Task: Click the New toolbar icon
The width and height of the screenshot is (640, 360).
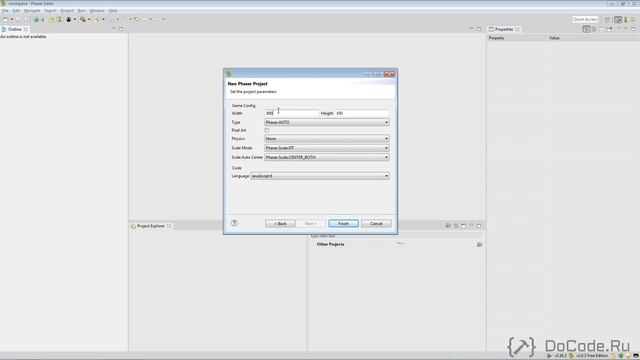Action: 5,19
